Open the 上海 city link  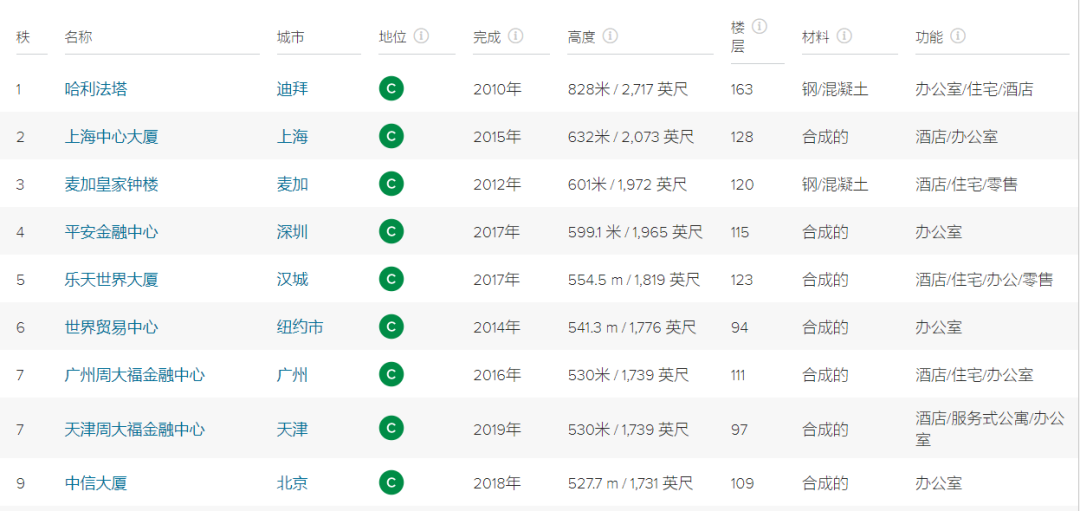[x=292, y=136]
